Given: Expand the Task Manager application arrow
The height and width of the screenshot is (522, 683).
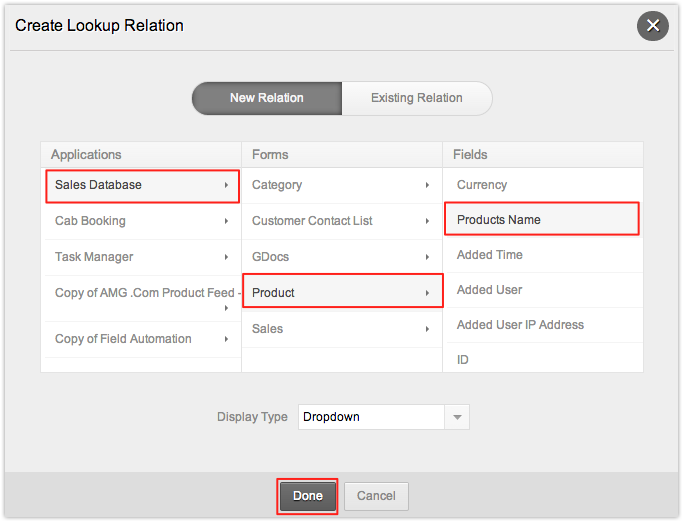Looking at the screenshot, I should (x=226, y=257).
